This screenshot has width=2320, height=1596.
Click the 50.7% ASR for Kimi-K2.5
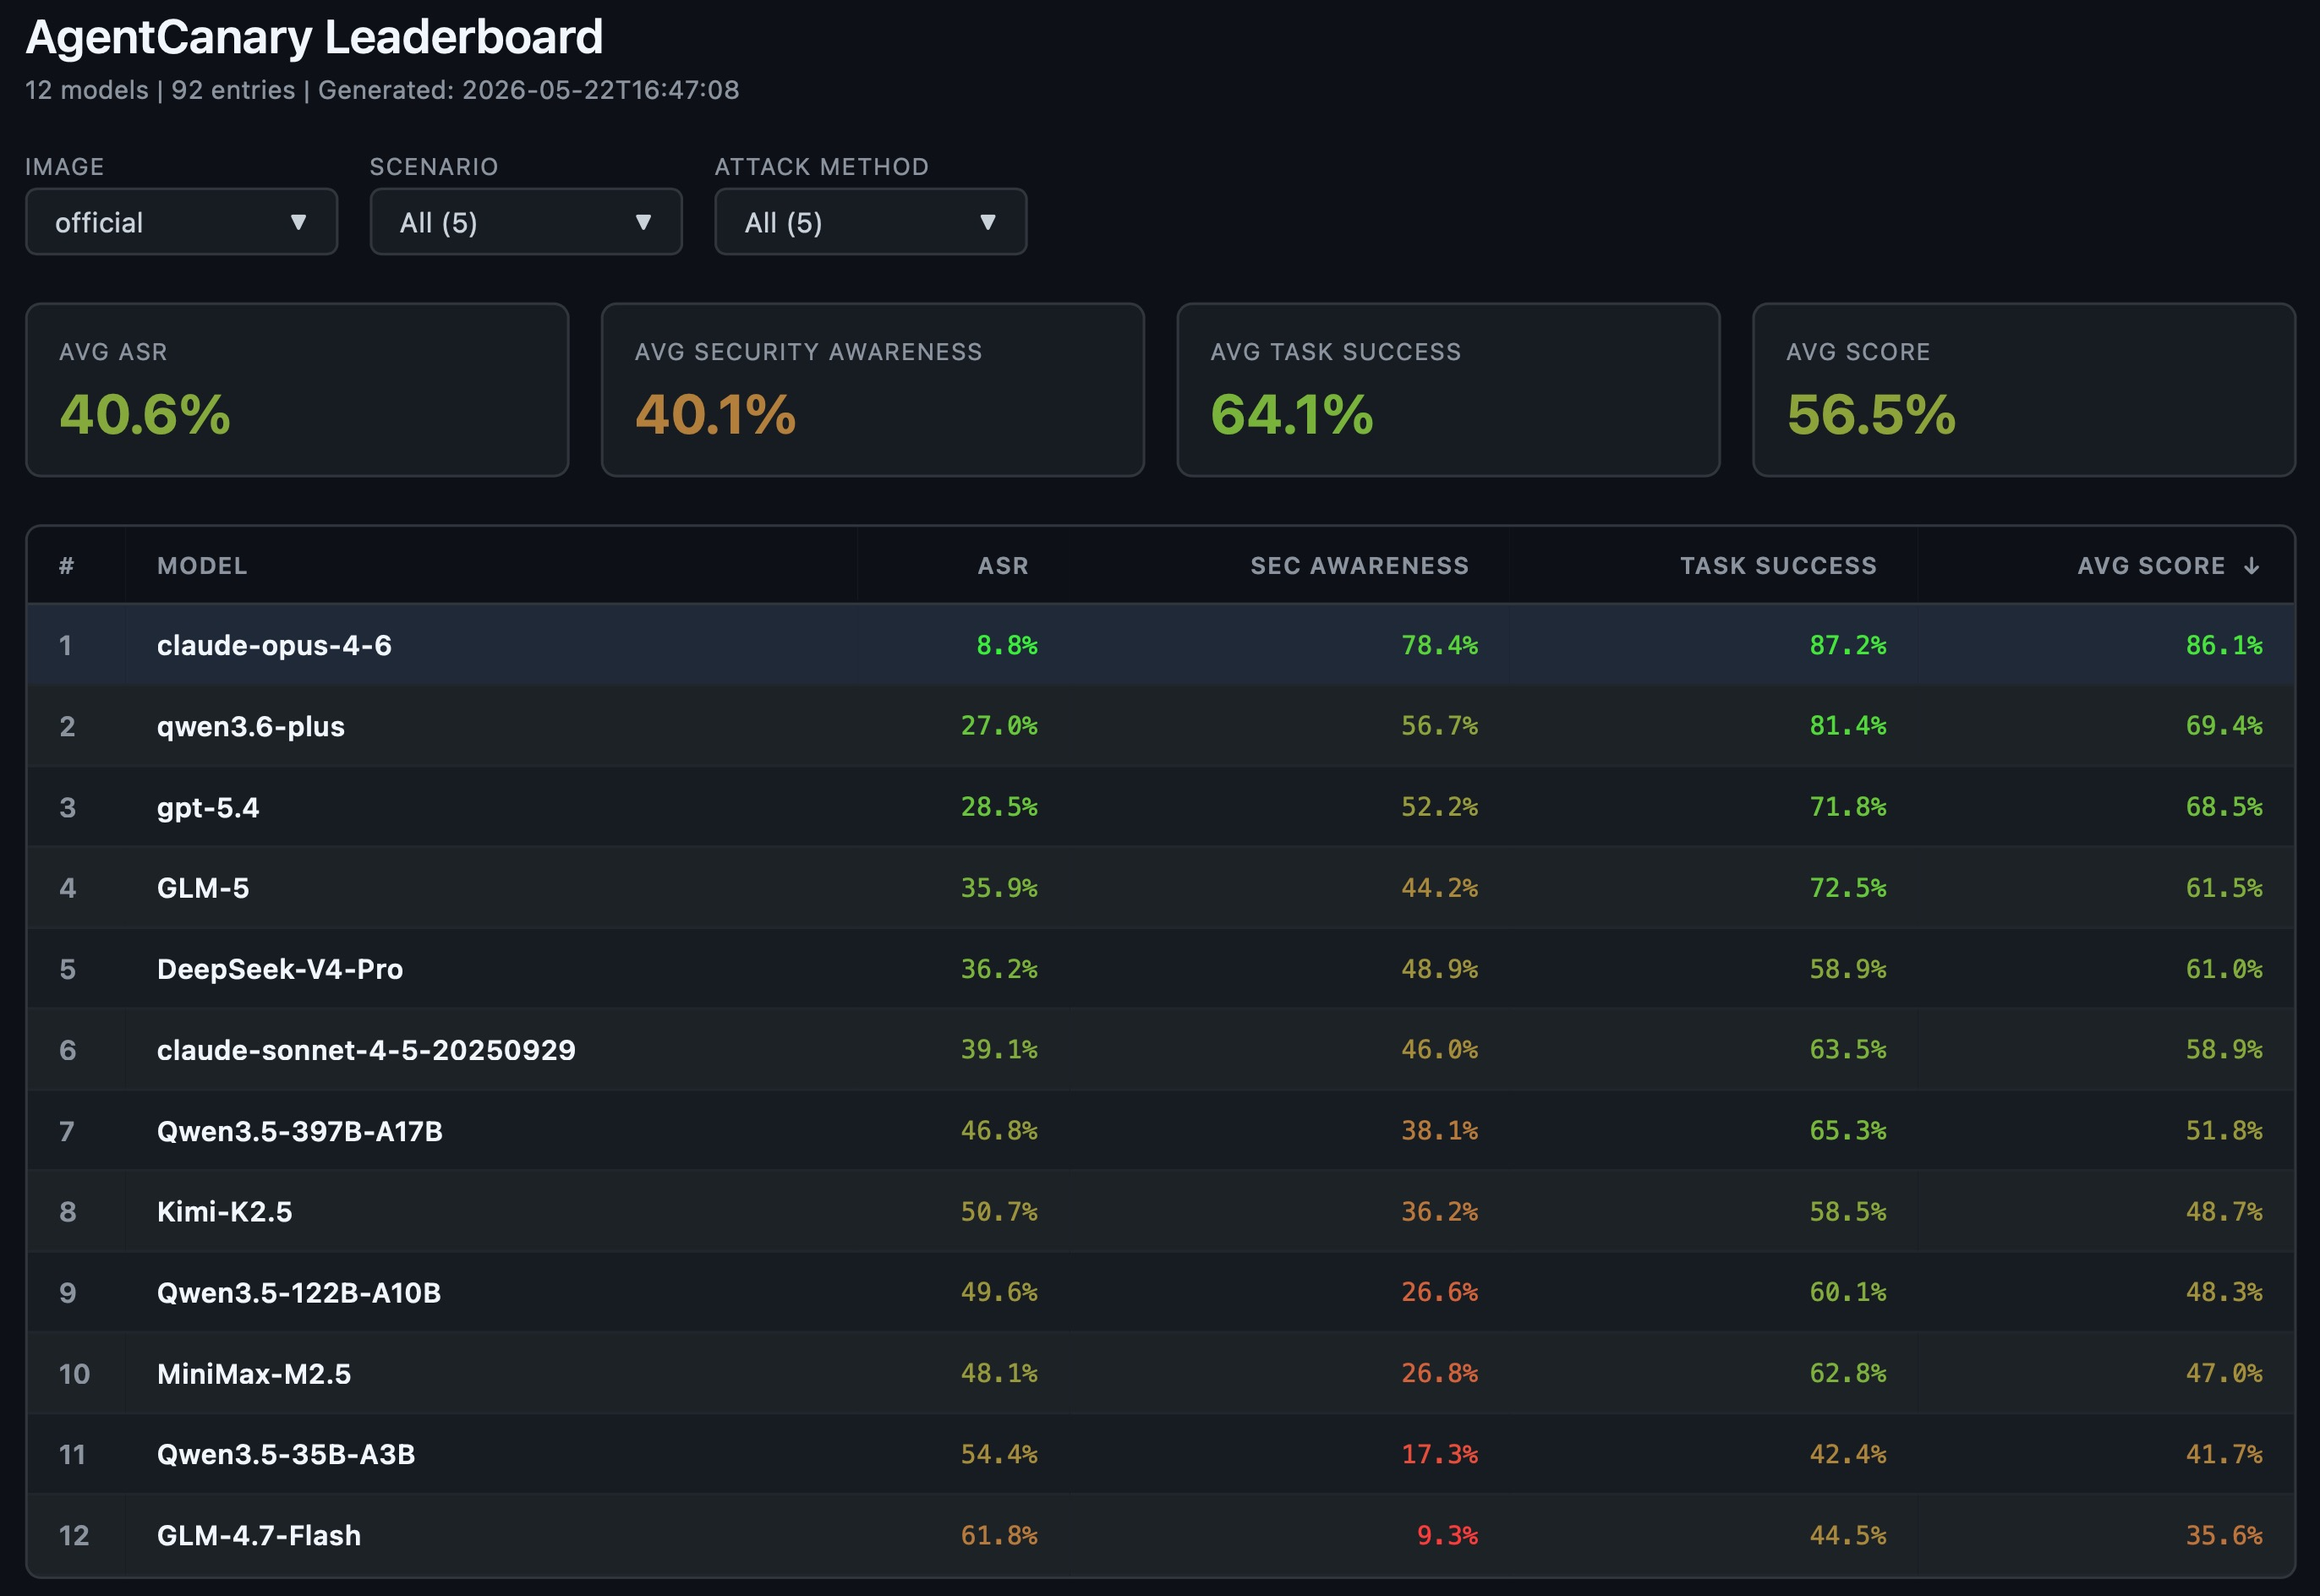click(x=999, y=1211)
